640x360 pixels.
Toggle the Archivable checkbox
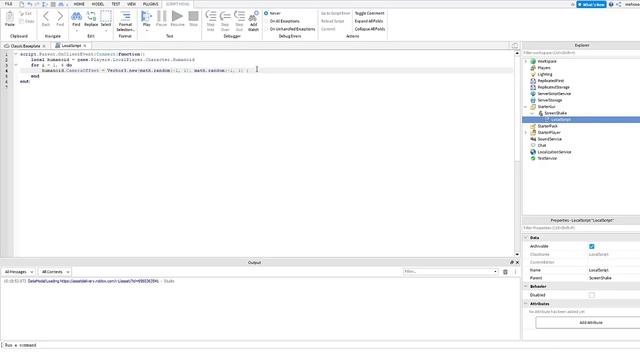(x=592, y=246)
